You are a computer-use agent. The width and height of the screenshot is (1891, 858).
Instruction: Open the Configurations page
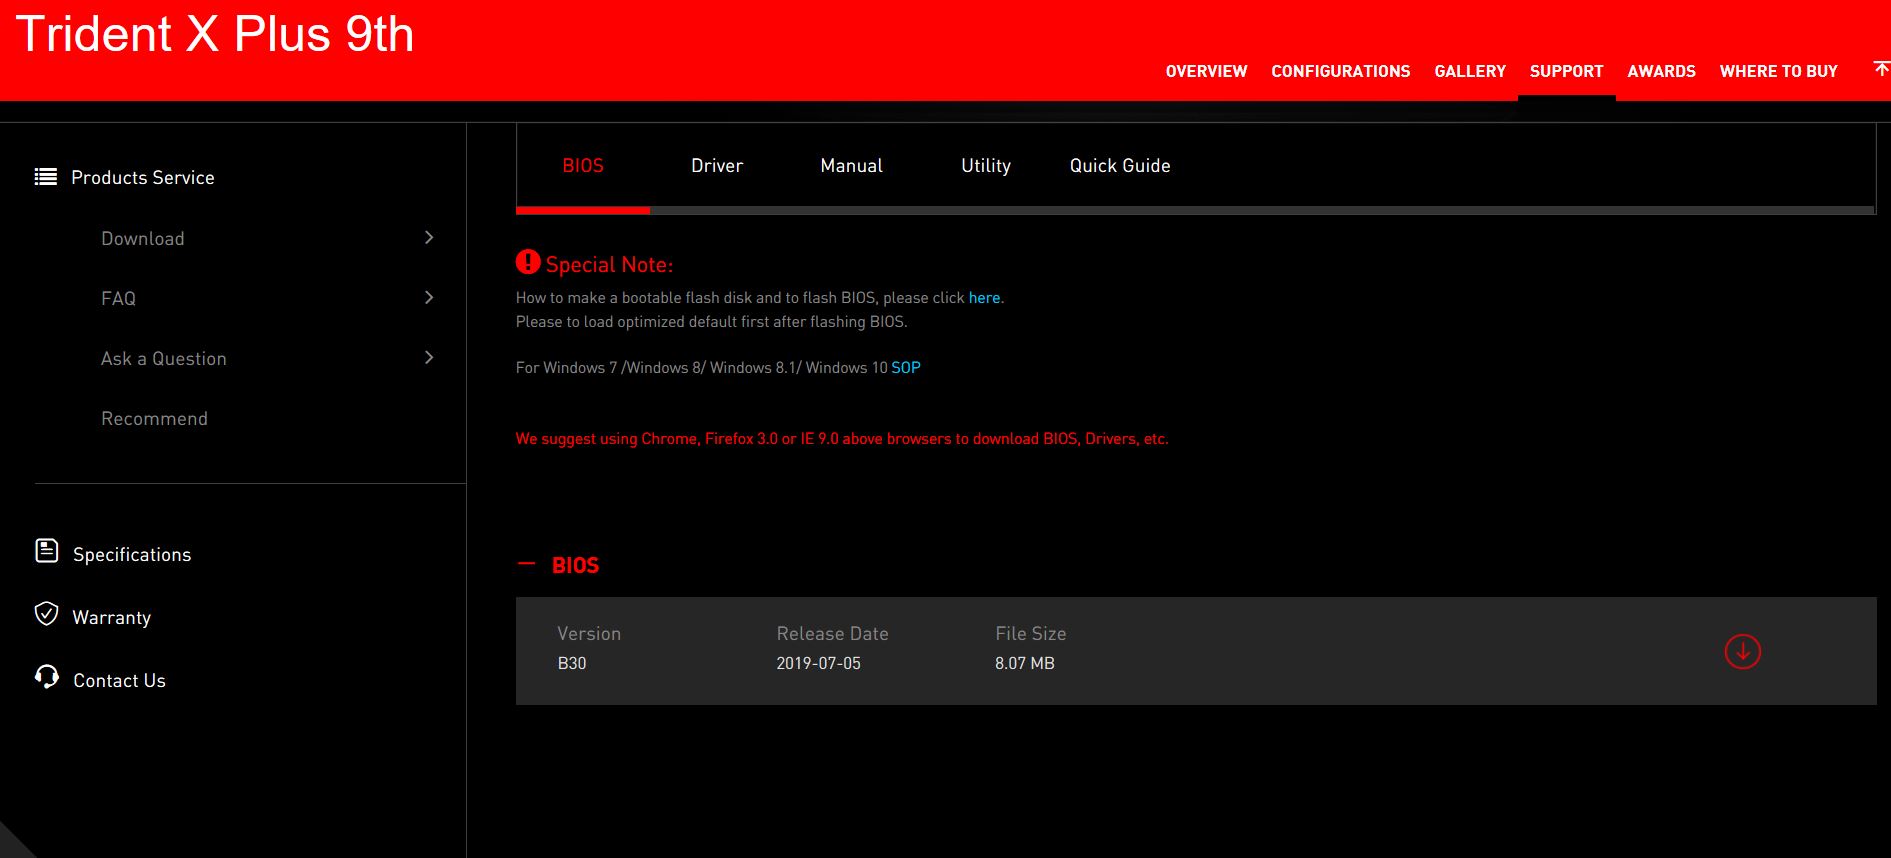[x=1340, y=71]
